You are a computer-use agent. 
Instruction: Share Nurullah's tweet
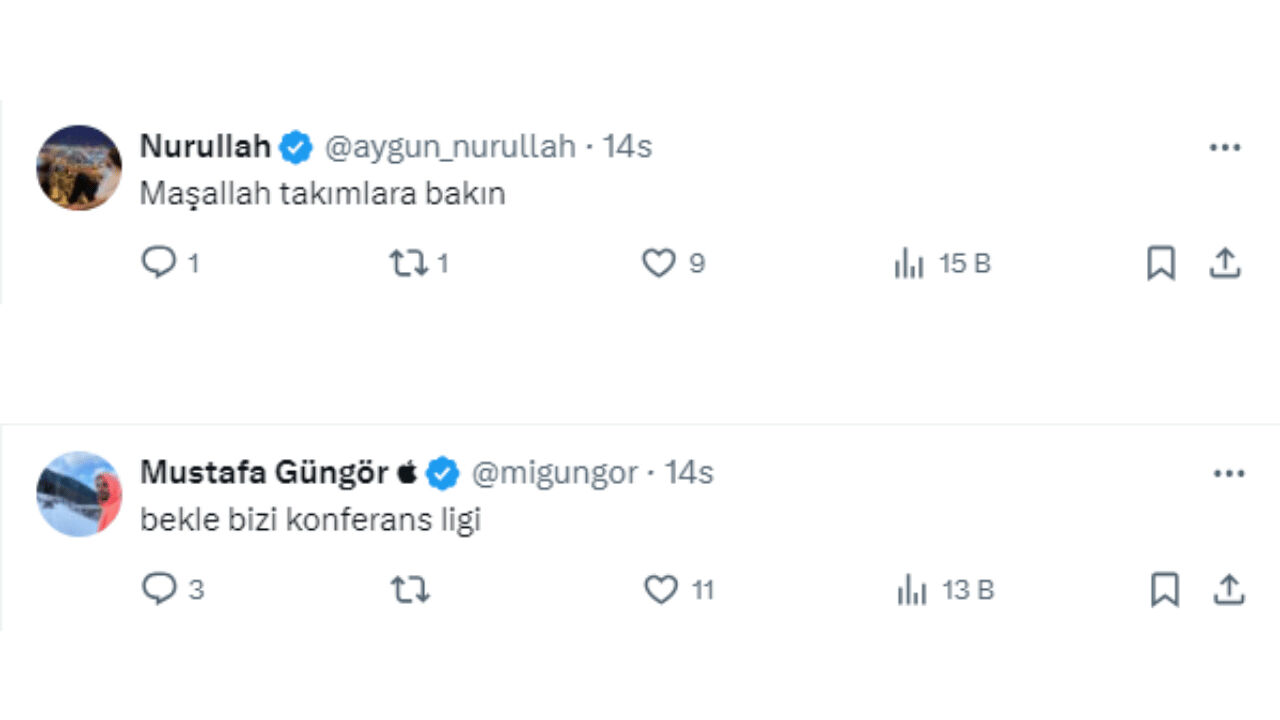[1225, 263]
